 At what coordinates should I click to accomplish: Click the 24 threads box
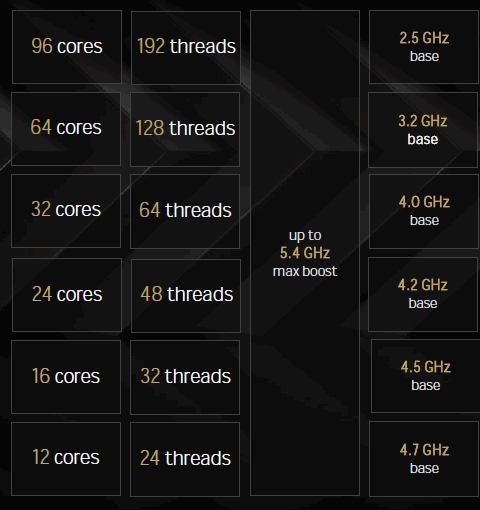coord(185,459)
